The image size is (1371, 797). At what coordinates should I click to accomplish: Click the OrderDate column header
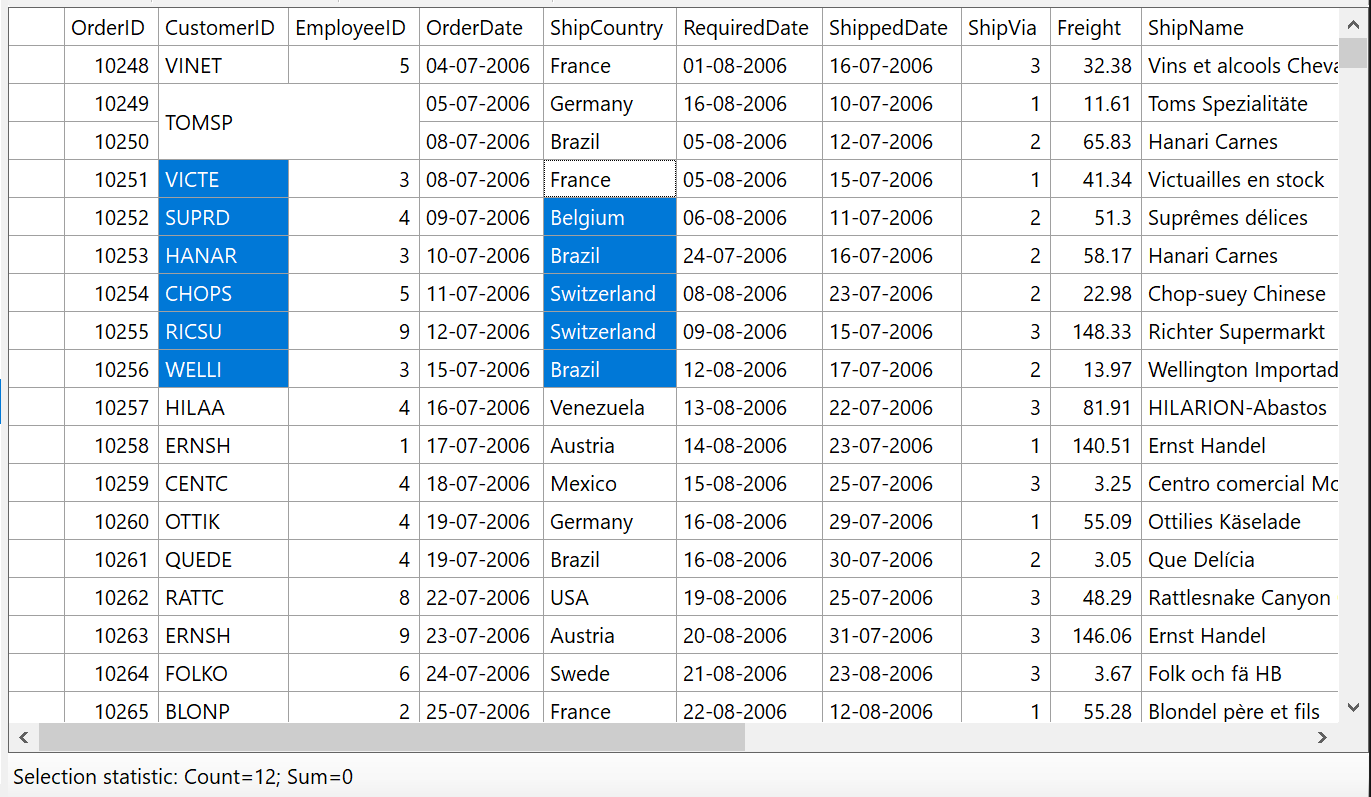point(482,28)
